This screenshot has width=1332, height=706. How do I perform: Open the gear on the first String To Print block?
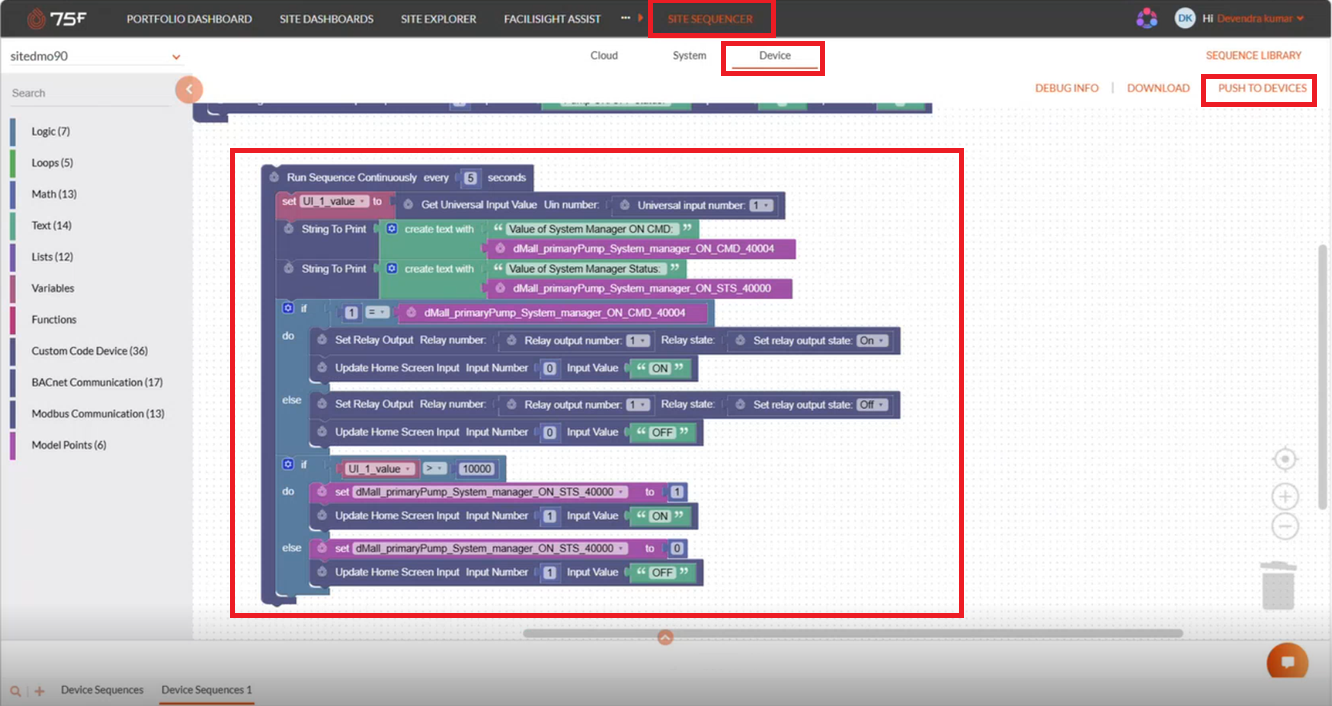click(x=288, y=229)
